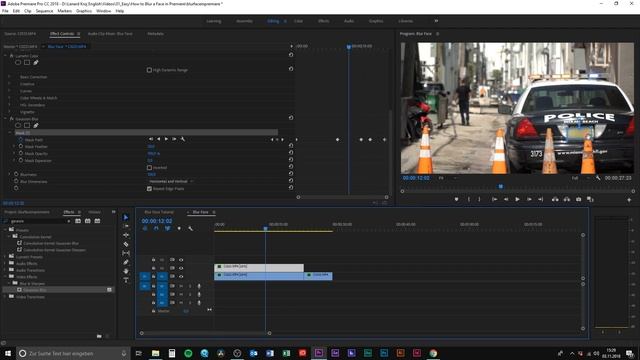
Task: Select the Hand tool
Action: [126, 271]
